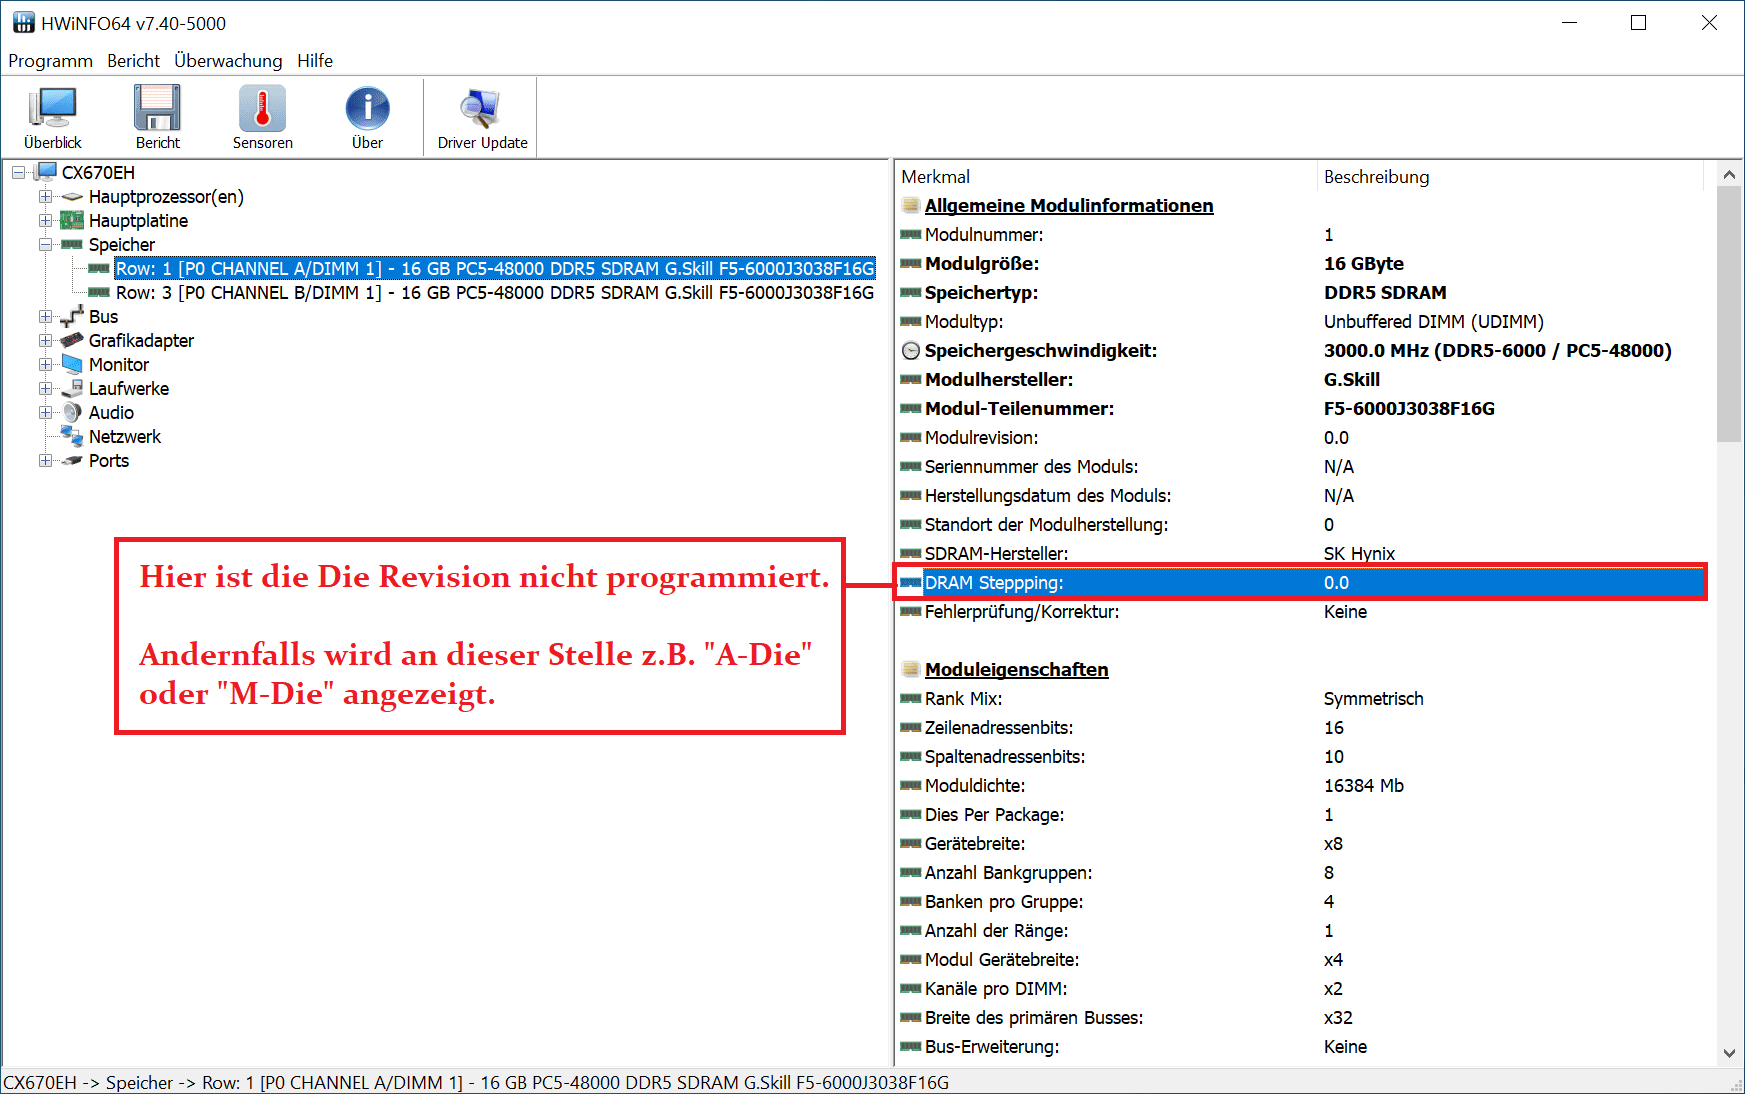This screenshot has width=1745, height=1094.
Task: Collapse the Speicher node
Action: click(45, 245)
